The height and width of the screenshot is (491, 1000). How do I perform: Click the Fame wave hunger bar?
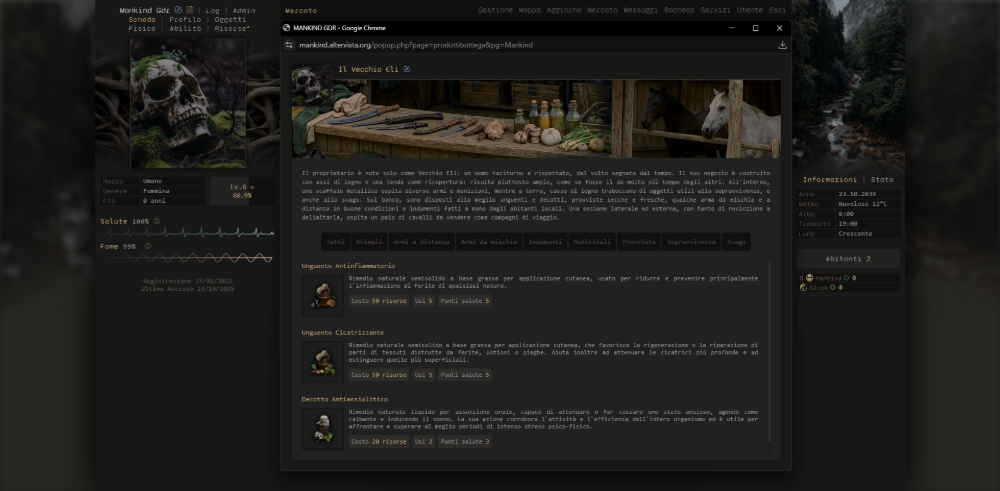188,258
